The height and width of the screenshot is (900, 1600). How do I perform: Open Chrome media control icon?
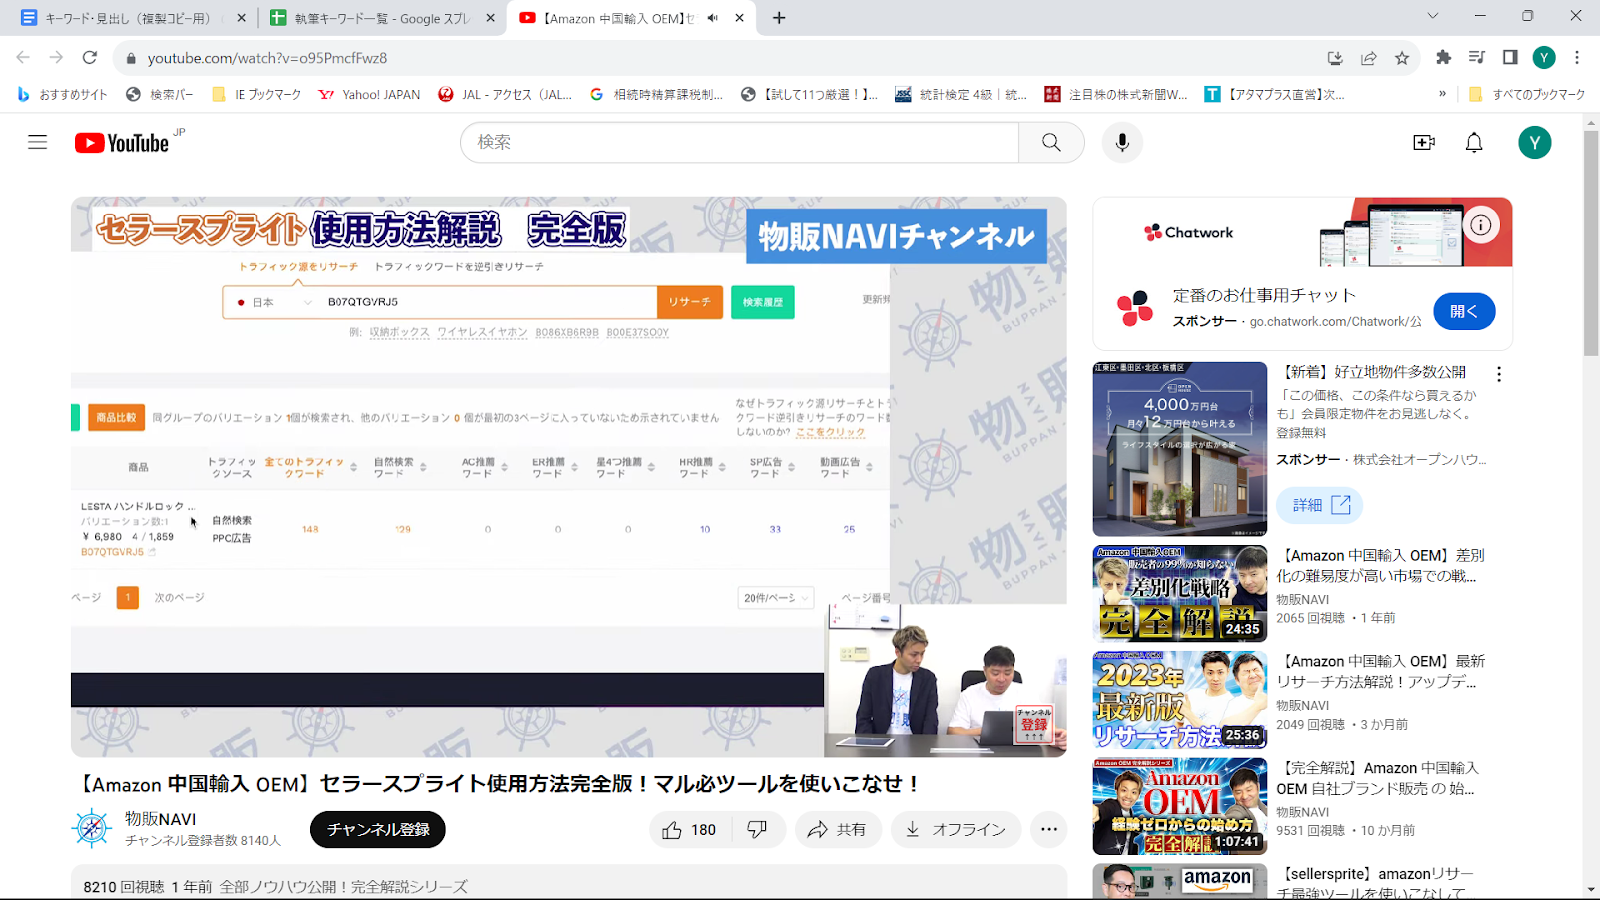(1477, 58)
